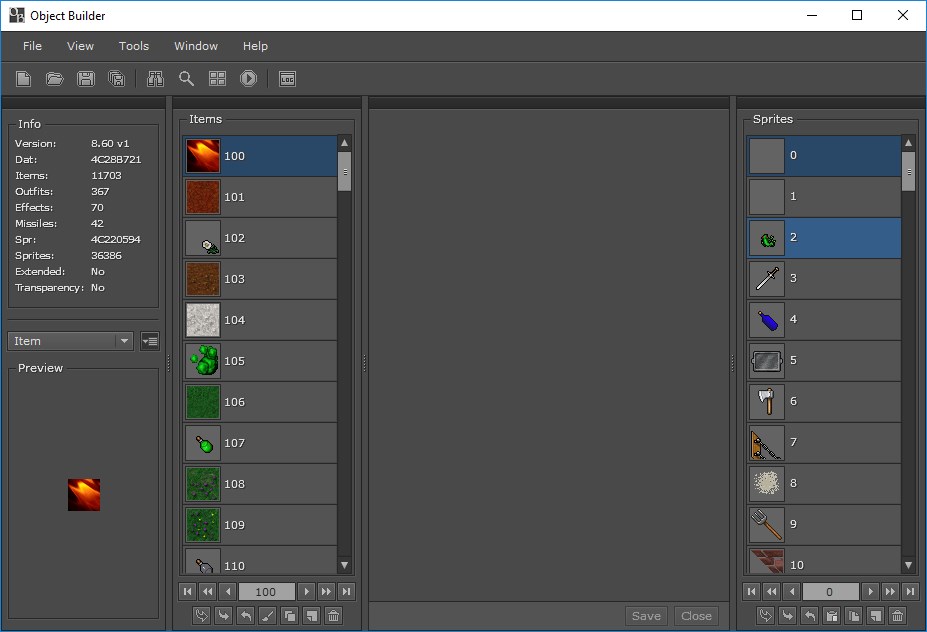Viewport: 927px width, 632px height.
Task: Click the Sprites panel new sprite icon
Action: pyautogui.click(x=876, y=616)
